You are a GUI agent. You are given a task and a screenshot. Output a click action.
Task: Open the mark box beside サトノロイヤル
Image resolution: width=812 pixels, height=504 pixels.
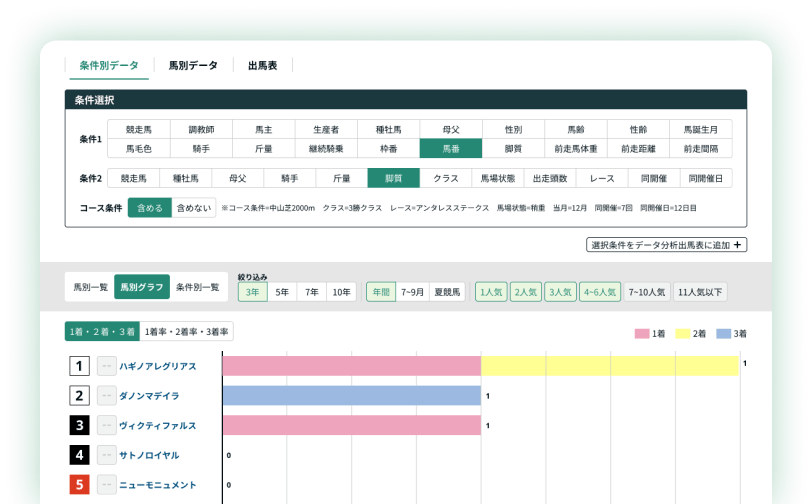coord(107,455)
